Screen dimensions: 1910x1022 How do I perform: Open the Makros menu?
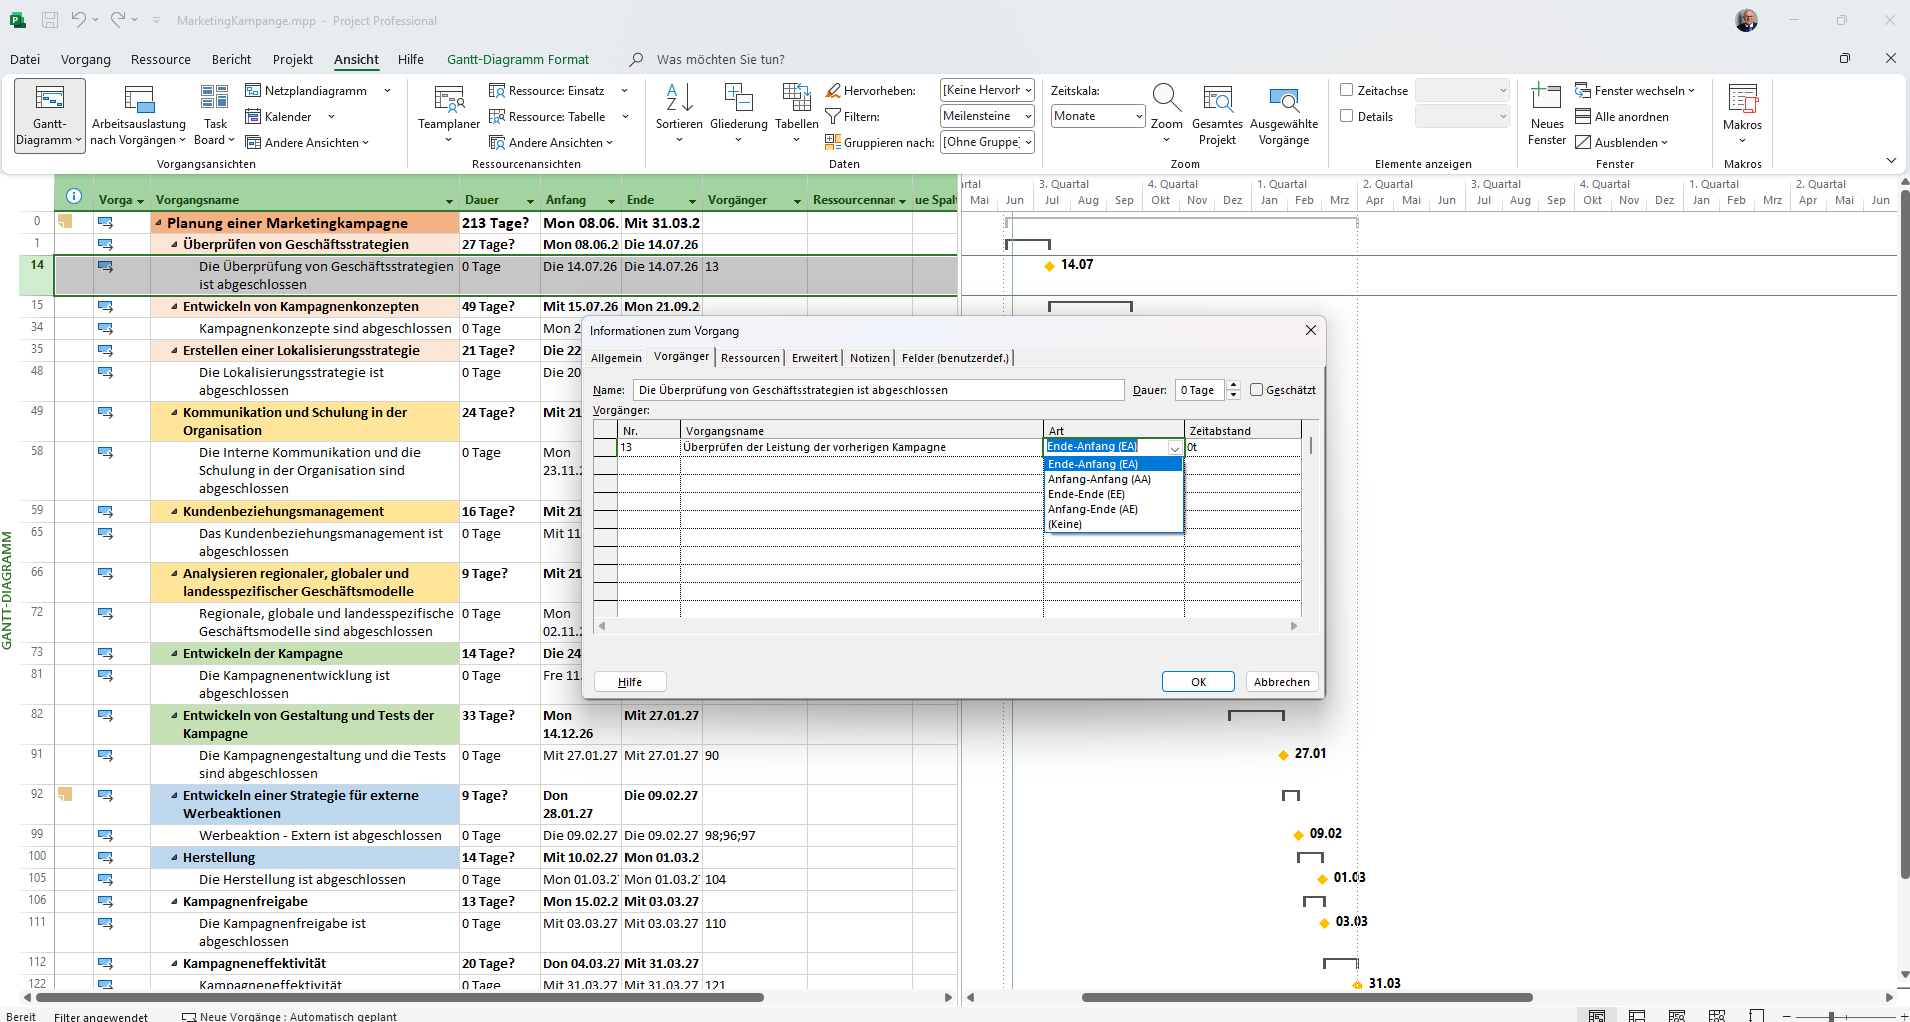[x=1742, y=114]
